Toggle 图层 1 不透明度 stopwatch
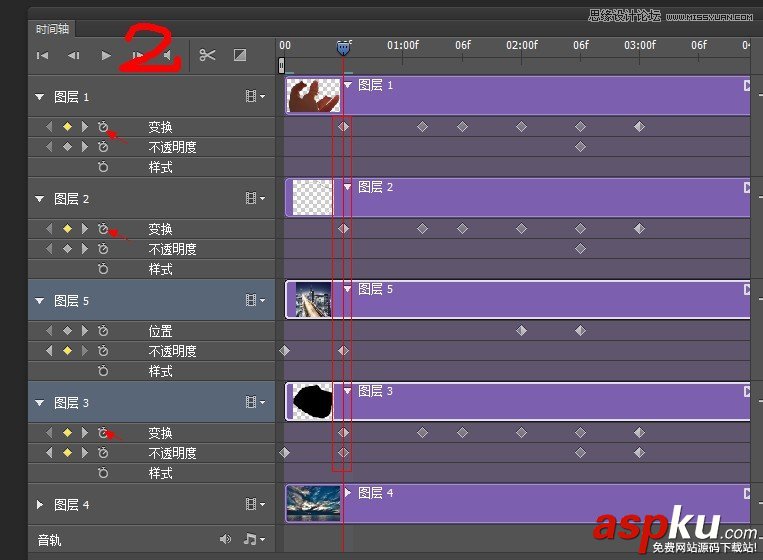 (x=103, y=146)
